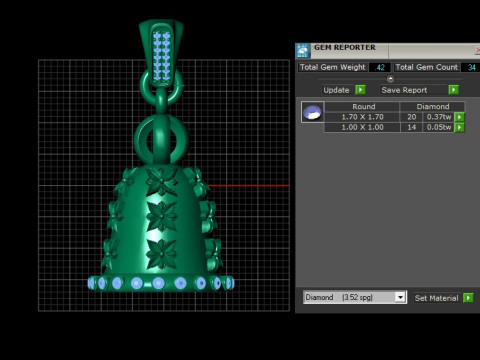Screen dimensions: 480x360
Task: Click the Update button label
Action: tap(336, 90)
